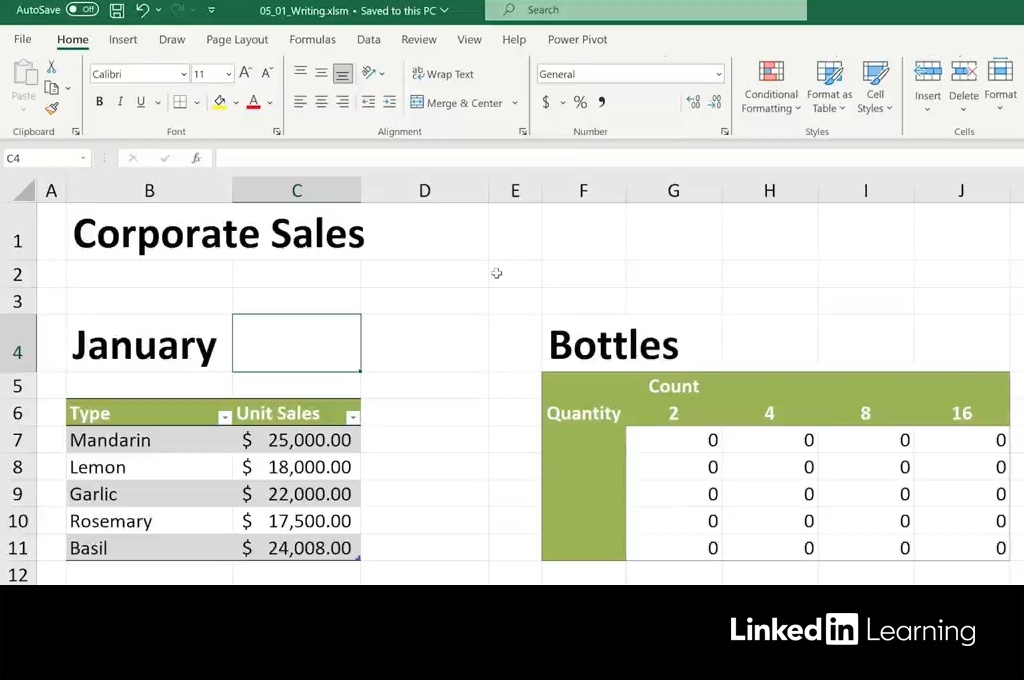Open the Unit Sales filter dropdown
This screenshot has width=1024, height=680.
352,417
